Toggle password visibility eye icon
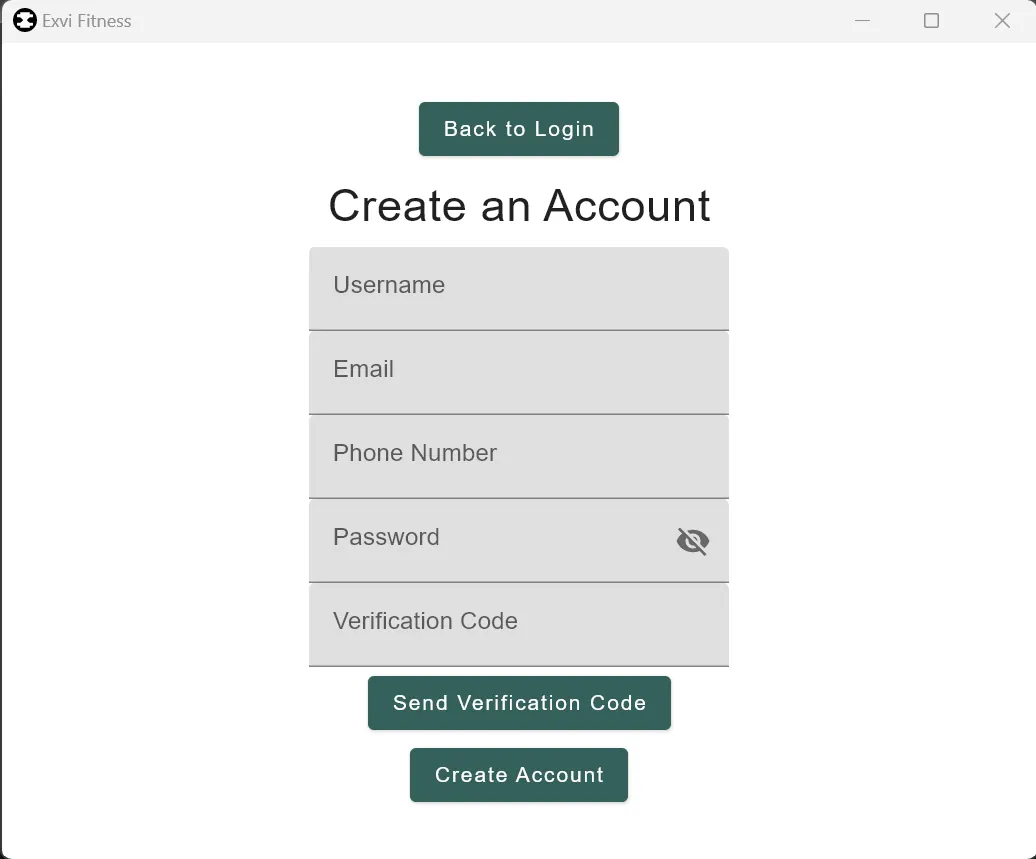The height and width of the screenshot is (859, 1036). pos(692,541)
